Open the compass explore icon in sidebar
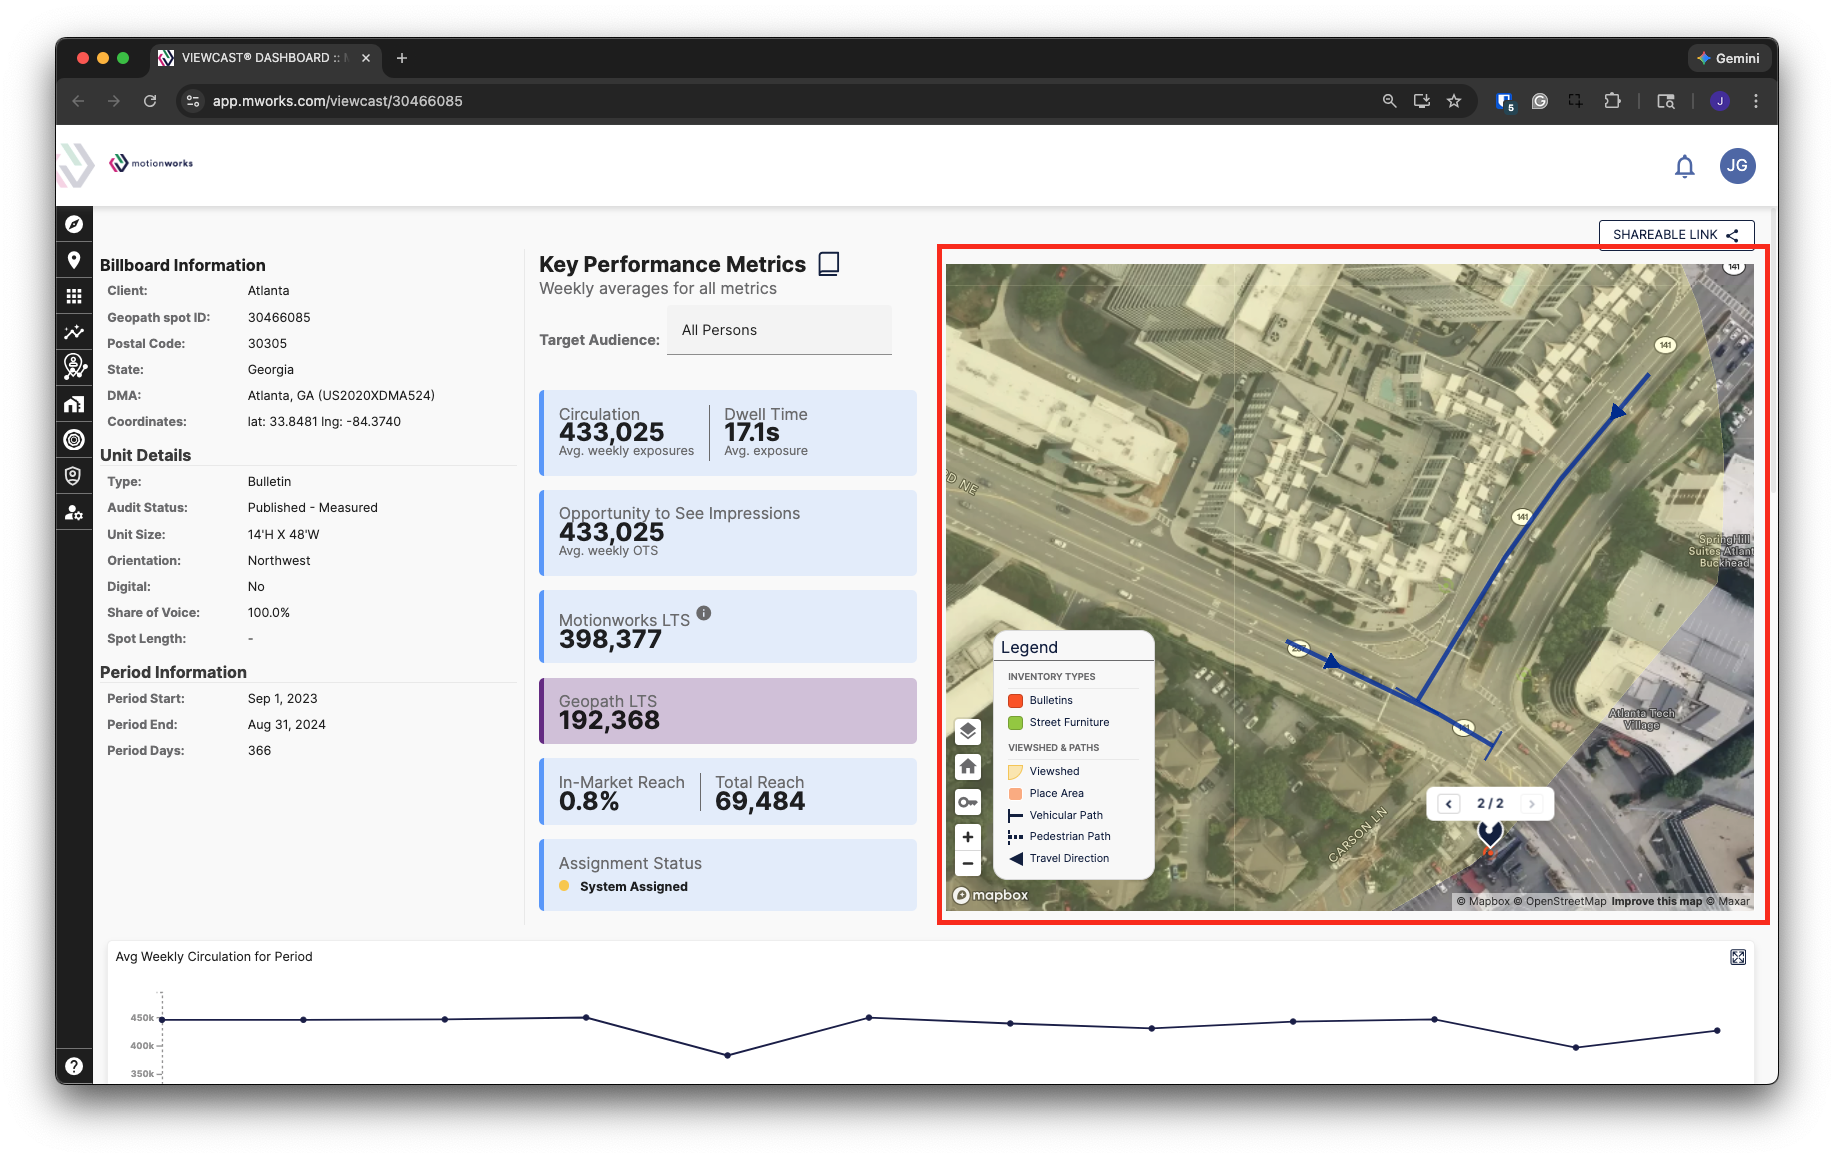The width and height of the screenshot is (1834, 1158). coord(74,224)
